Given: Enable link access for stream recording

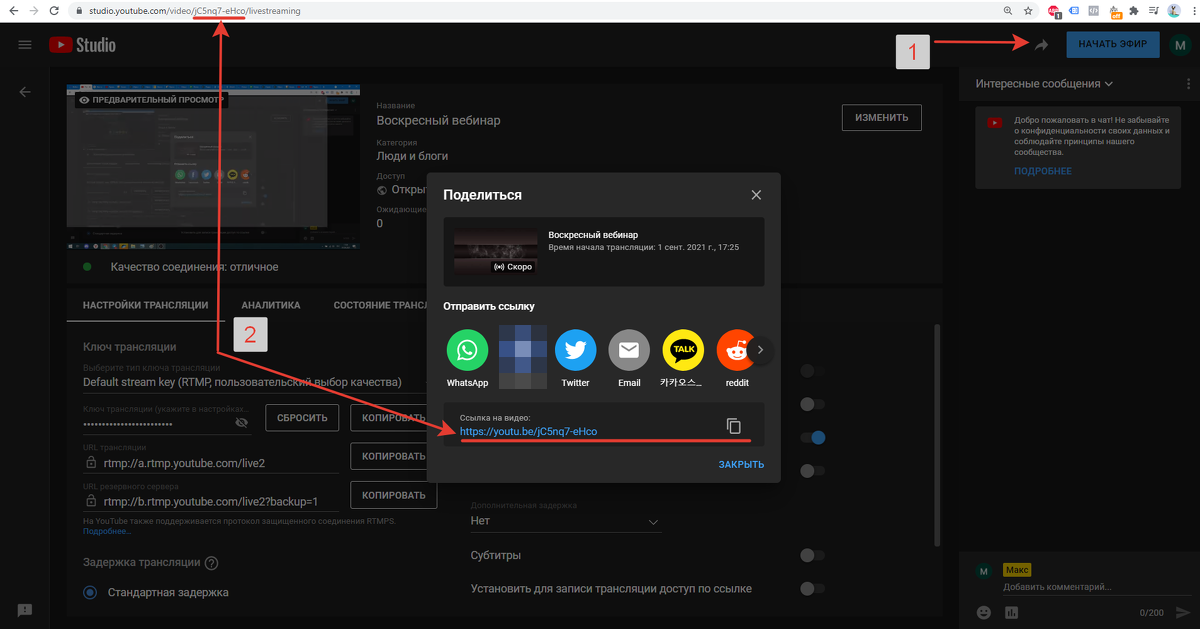Looking at the screenshot, I should pos(812,589).
